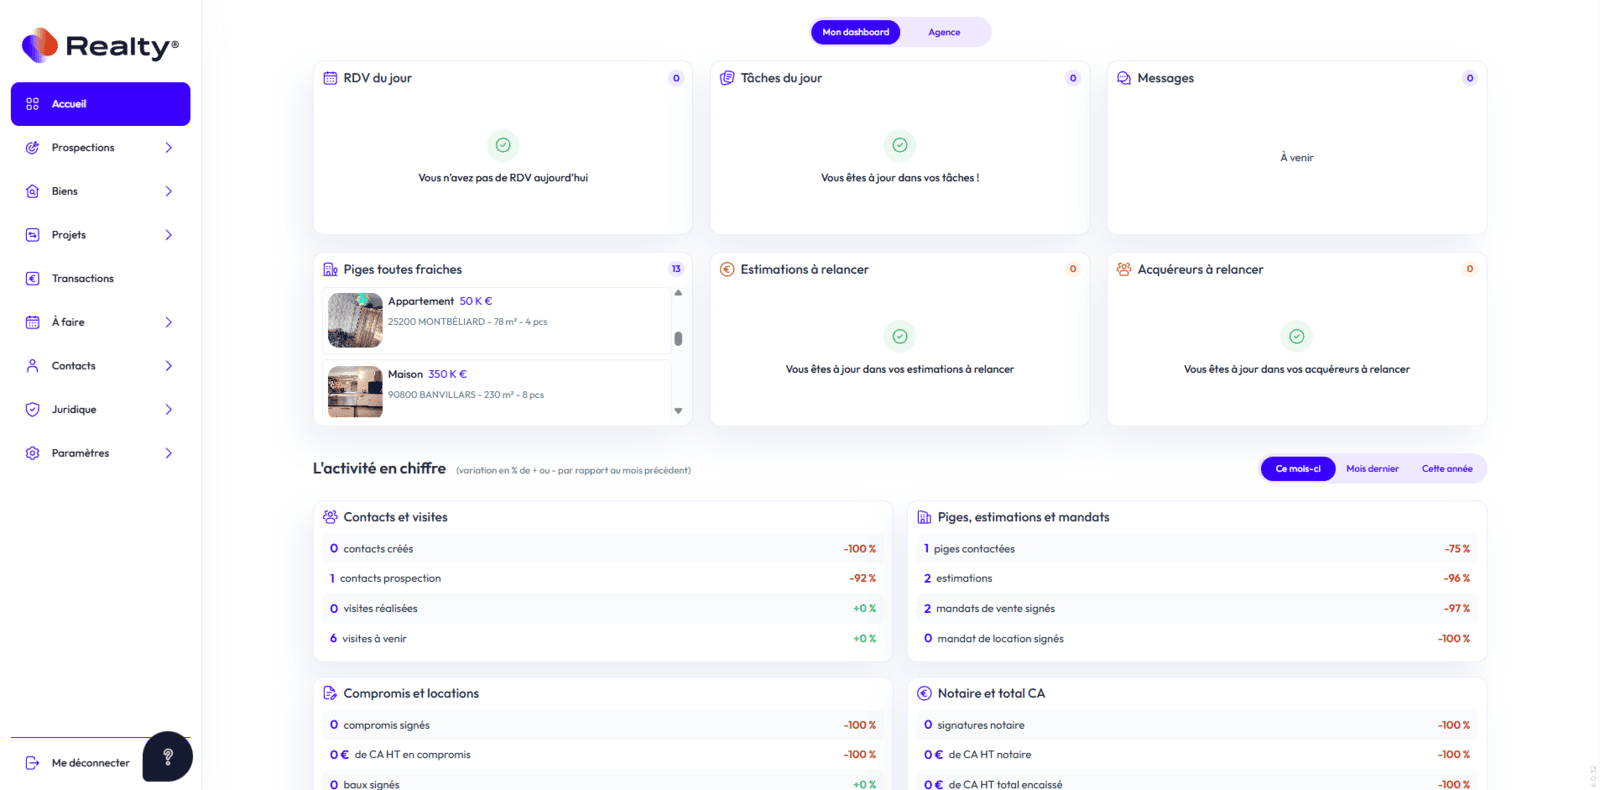Screen dimensions: 1600x790
Task: Select the Cette année period
Action: [1446, 469]
